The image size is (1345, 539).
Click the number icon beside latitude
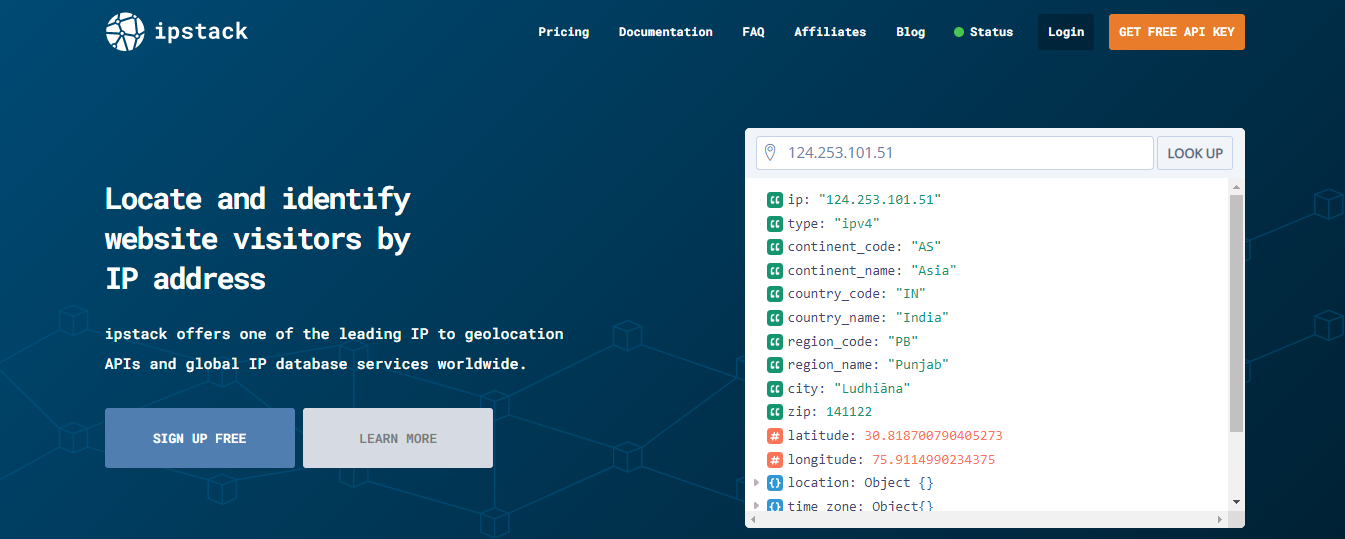click(x=775, y=436)
